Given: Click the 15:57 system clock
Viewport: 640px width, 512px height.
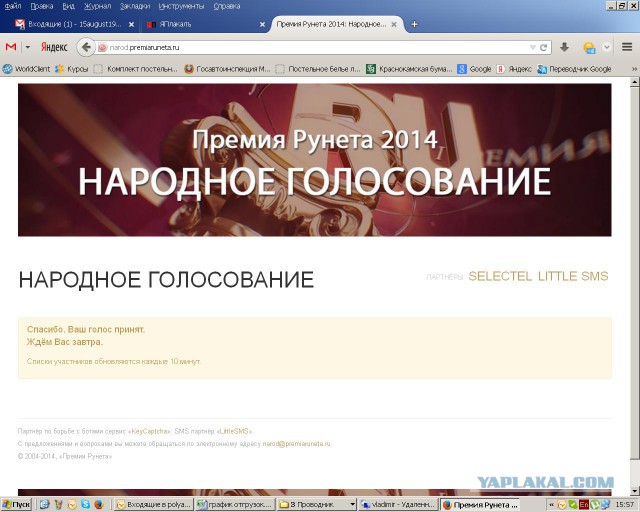Looking at the screenshot, I should pyautogui.click(x=624, y=505).
